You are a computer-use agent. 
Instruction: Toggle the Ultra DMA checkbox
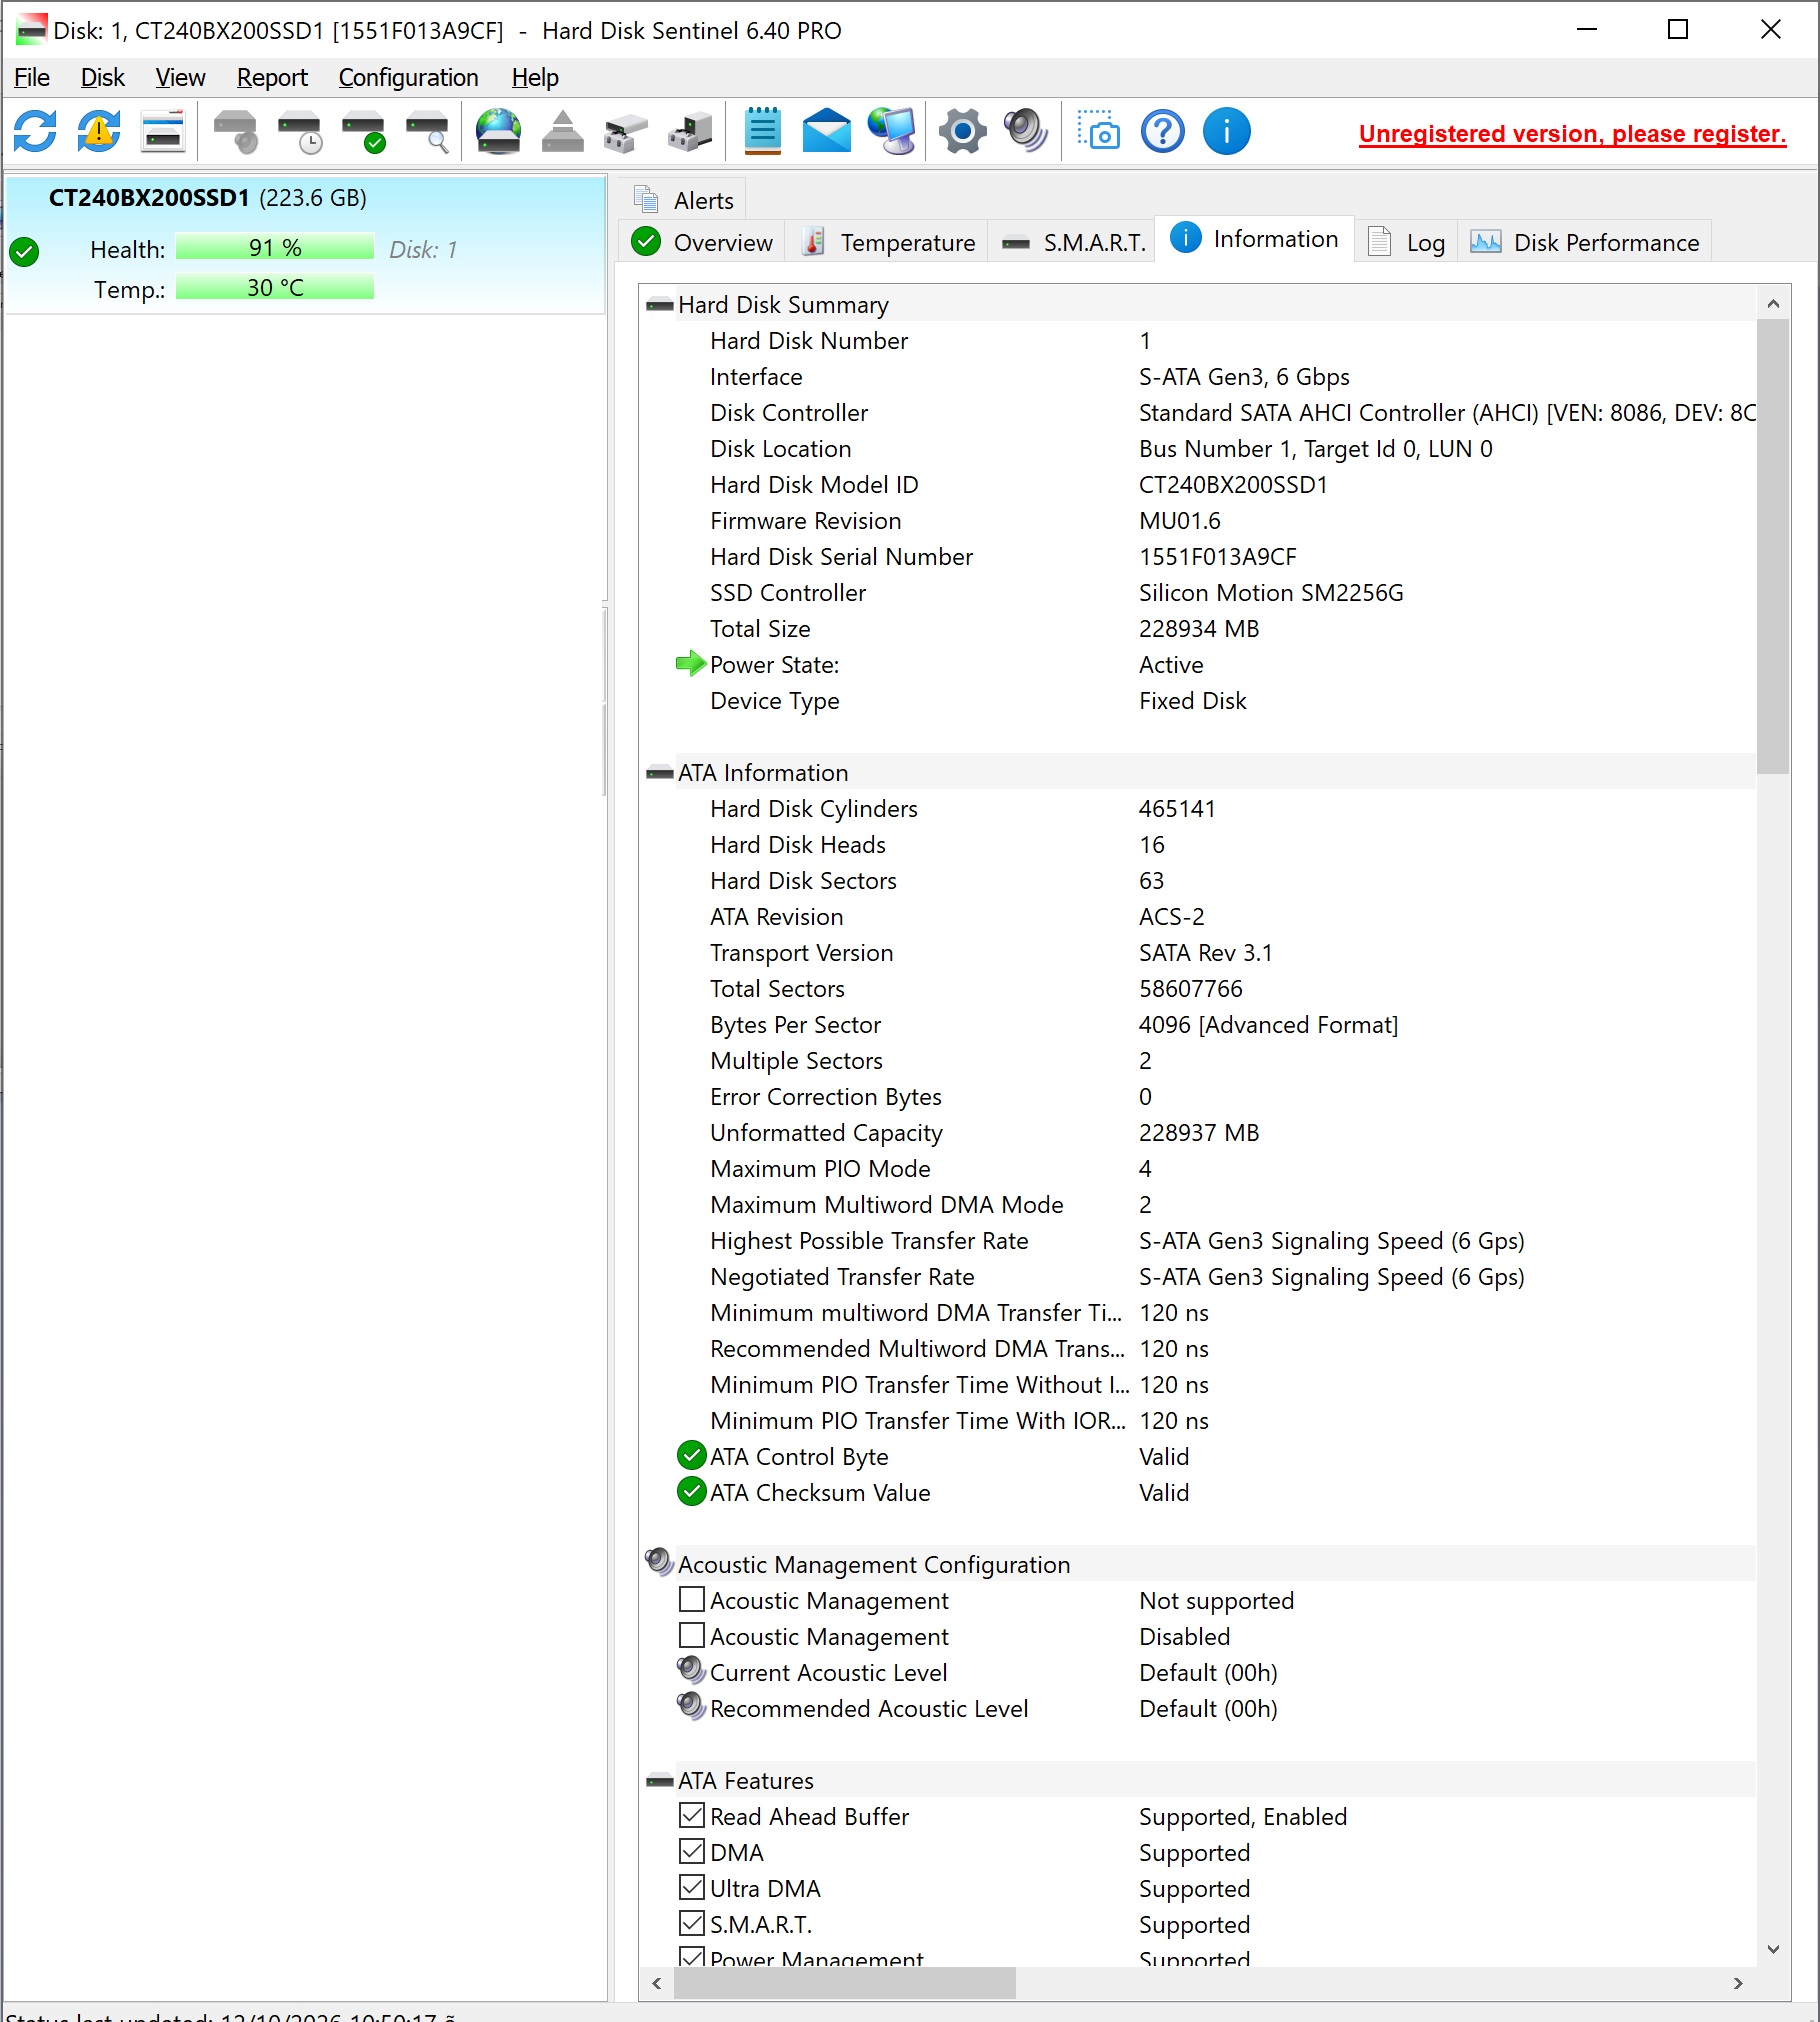692,1887
